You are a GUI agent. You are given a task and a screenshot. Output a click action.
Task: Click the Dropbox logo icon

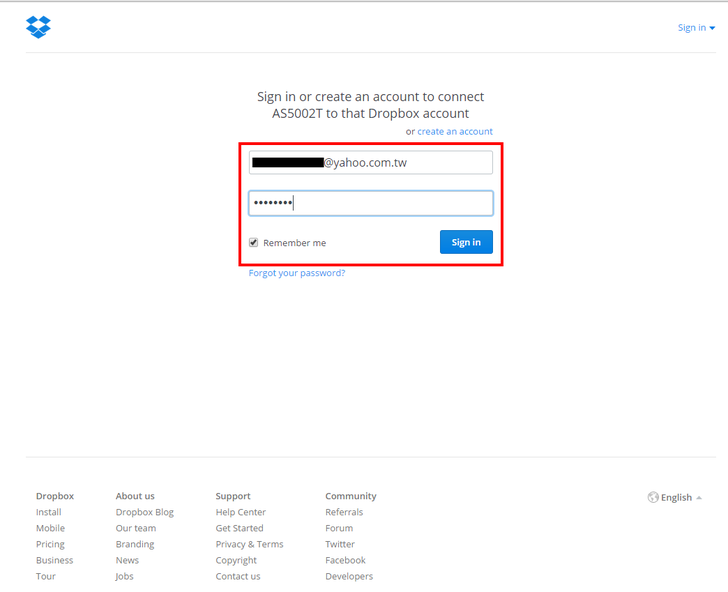coord(38,27)
